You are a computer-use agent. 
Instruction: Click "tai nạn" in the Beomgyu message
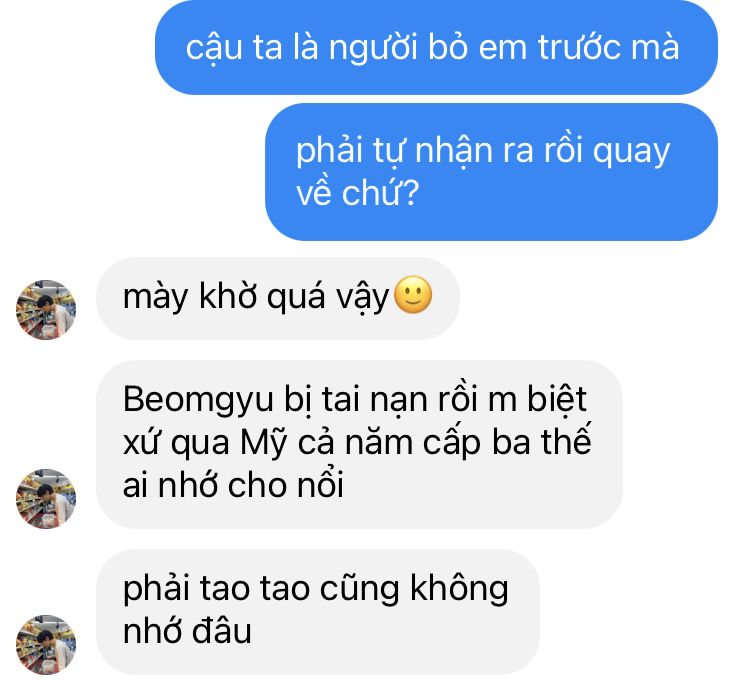click(375, 400)
